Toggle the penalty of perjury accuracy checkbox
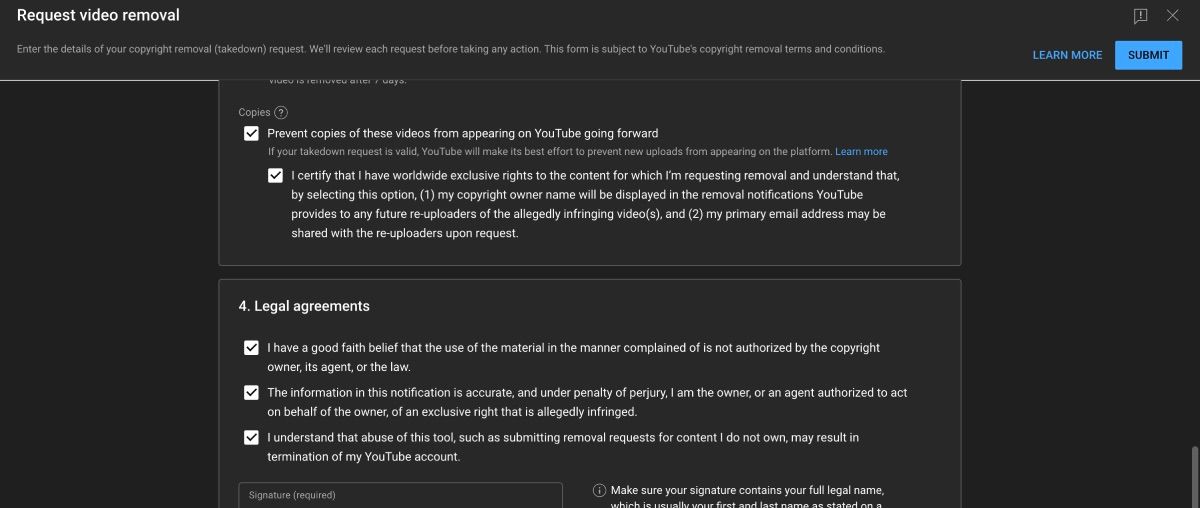The width and height of the screenshot is (1200, 508). click(251, 393)
